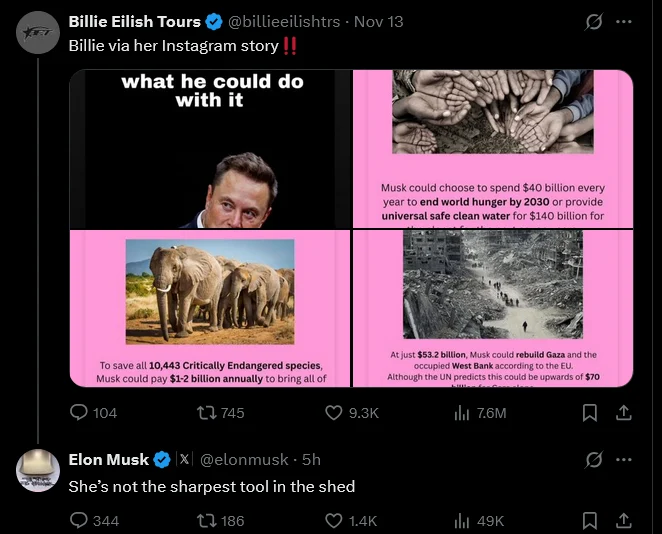Share Elon Musk's reply

click(623, 520)
